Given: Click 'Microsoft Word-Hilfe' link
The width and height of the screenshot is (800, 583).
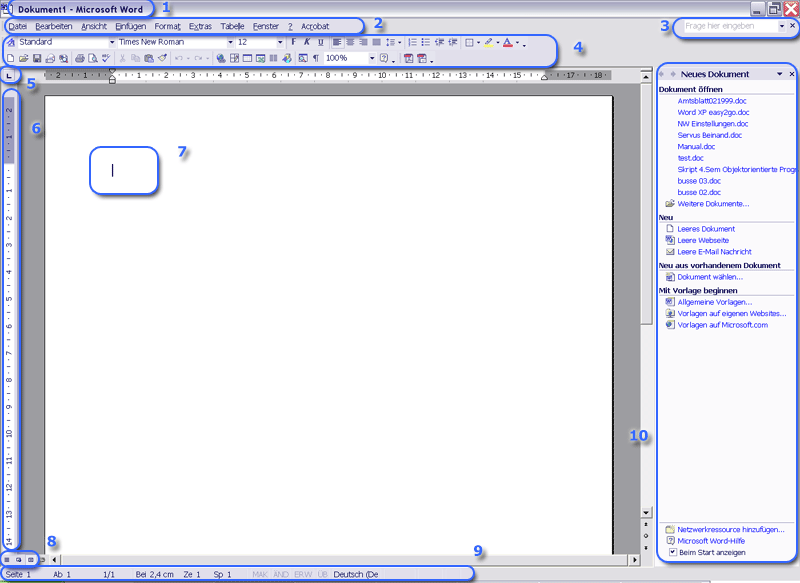Looking at the screenshot, I should tap(711, 541).
